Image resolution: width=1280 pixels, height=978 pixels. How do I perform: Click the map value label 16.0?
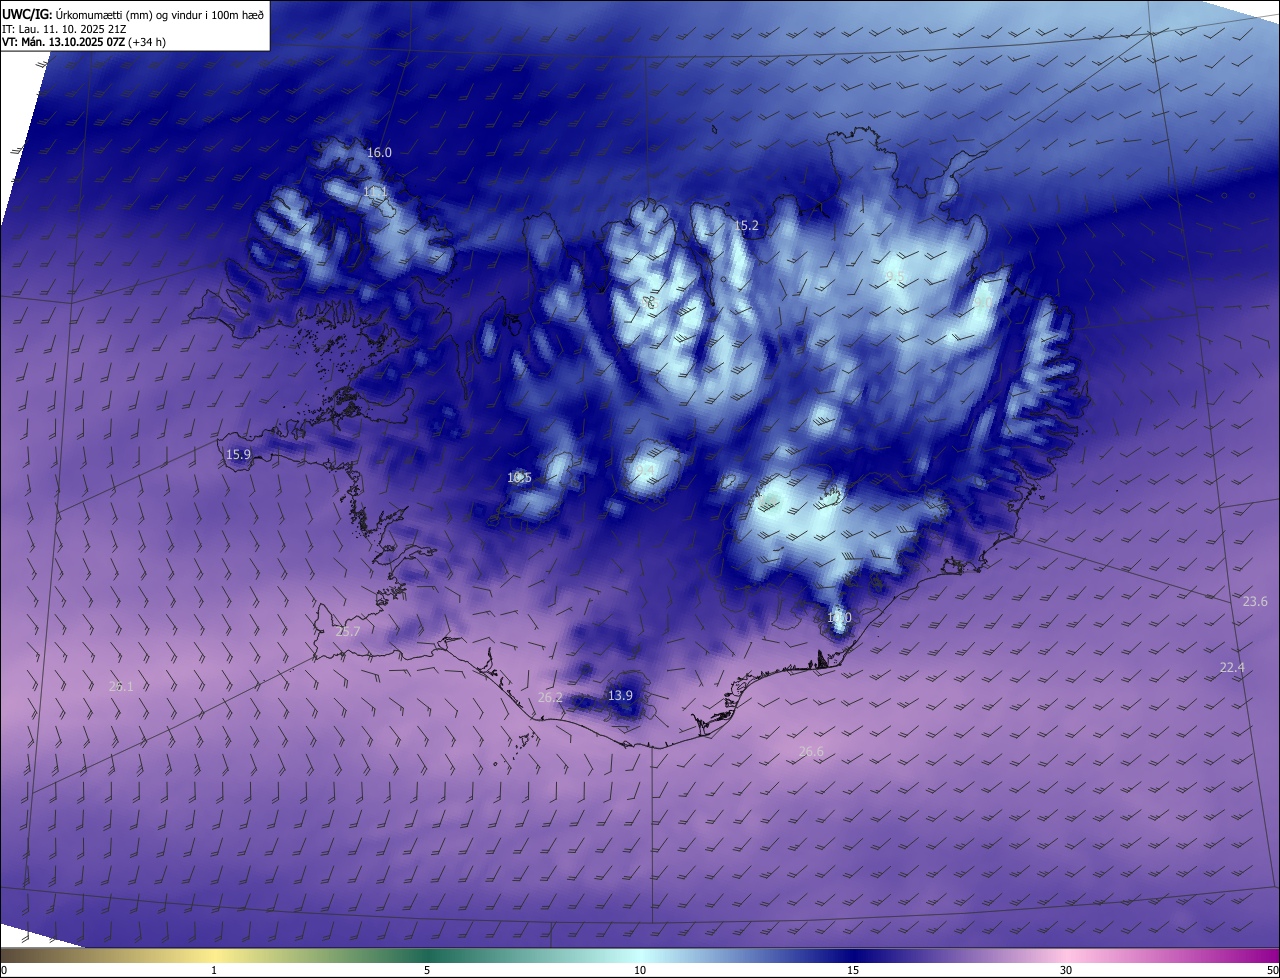tap(379, 152)
